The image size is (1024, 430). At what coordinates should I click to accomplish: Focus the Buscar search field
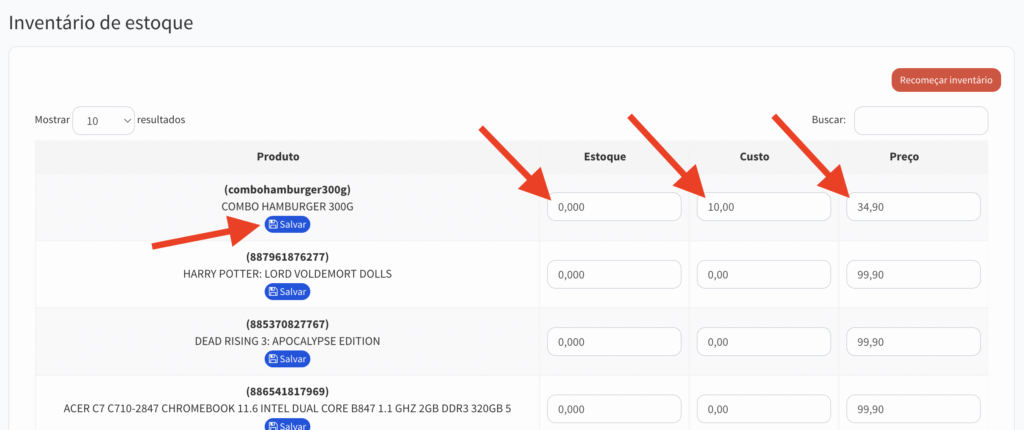pyautogui.click(x=920, y=120)
